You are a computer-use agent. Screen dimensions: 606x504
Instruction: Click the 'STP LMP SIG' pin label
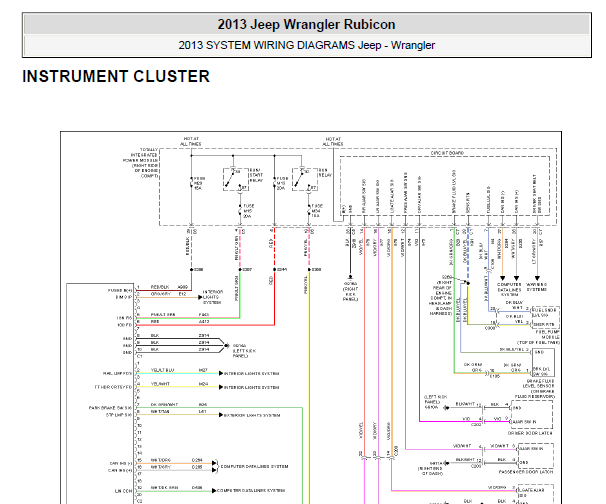tap(119, 415)
